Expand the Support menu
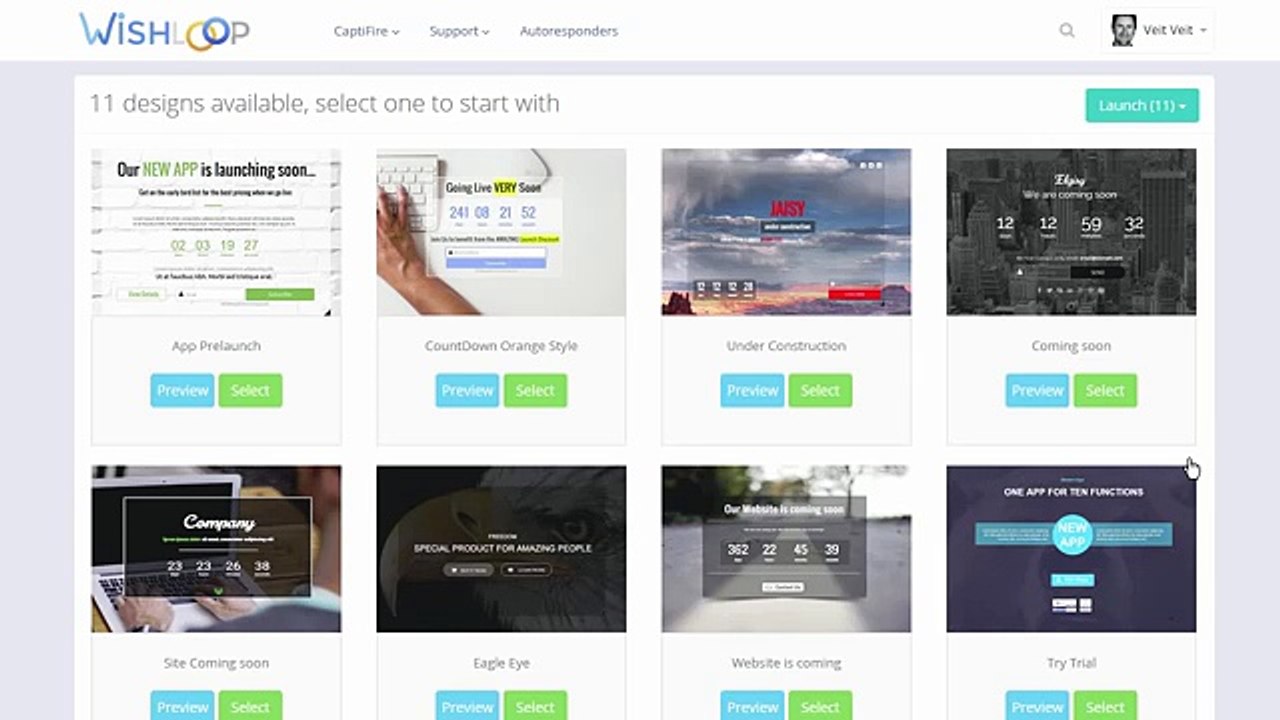The height and width of the screenshot is (720, 1280). [x=459, y=31]
